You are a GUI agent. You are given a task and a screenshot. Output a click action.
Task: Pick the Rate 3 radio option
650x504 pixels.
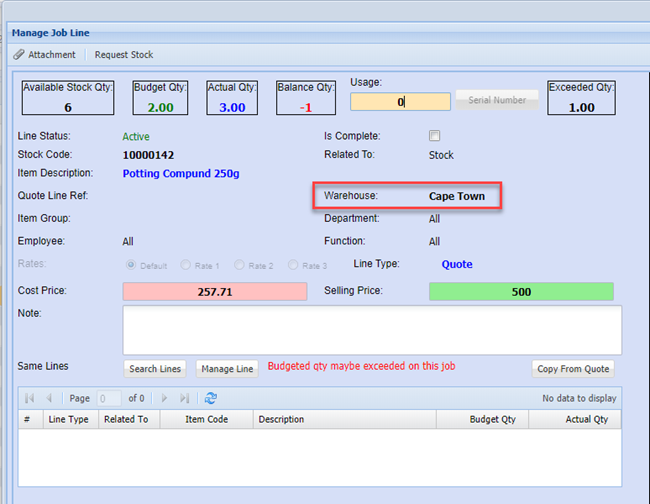pyautogui.click(x=294, y=265)
